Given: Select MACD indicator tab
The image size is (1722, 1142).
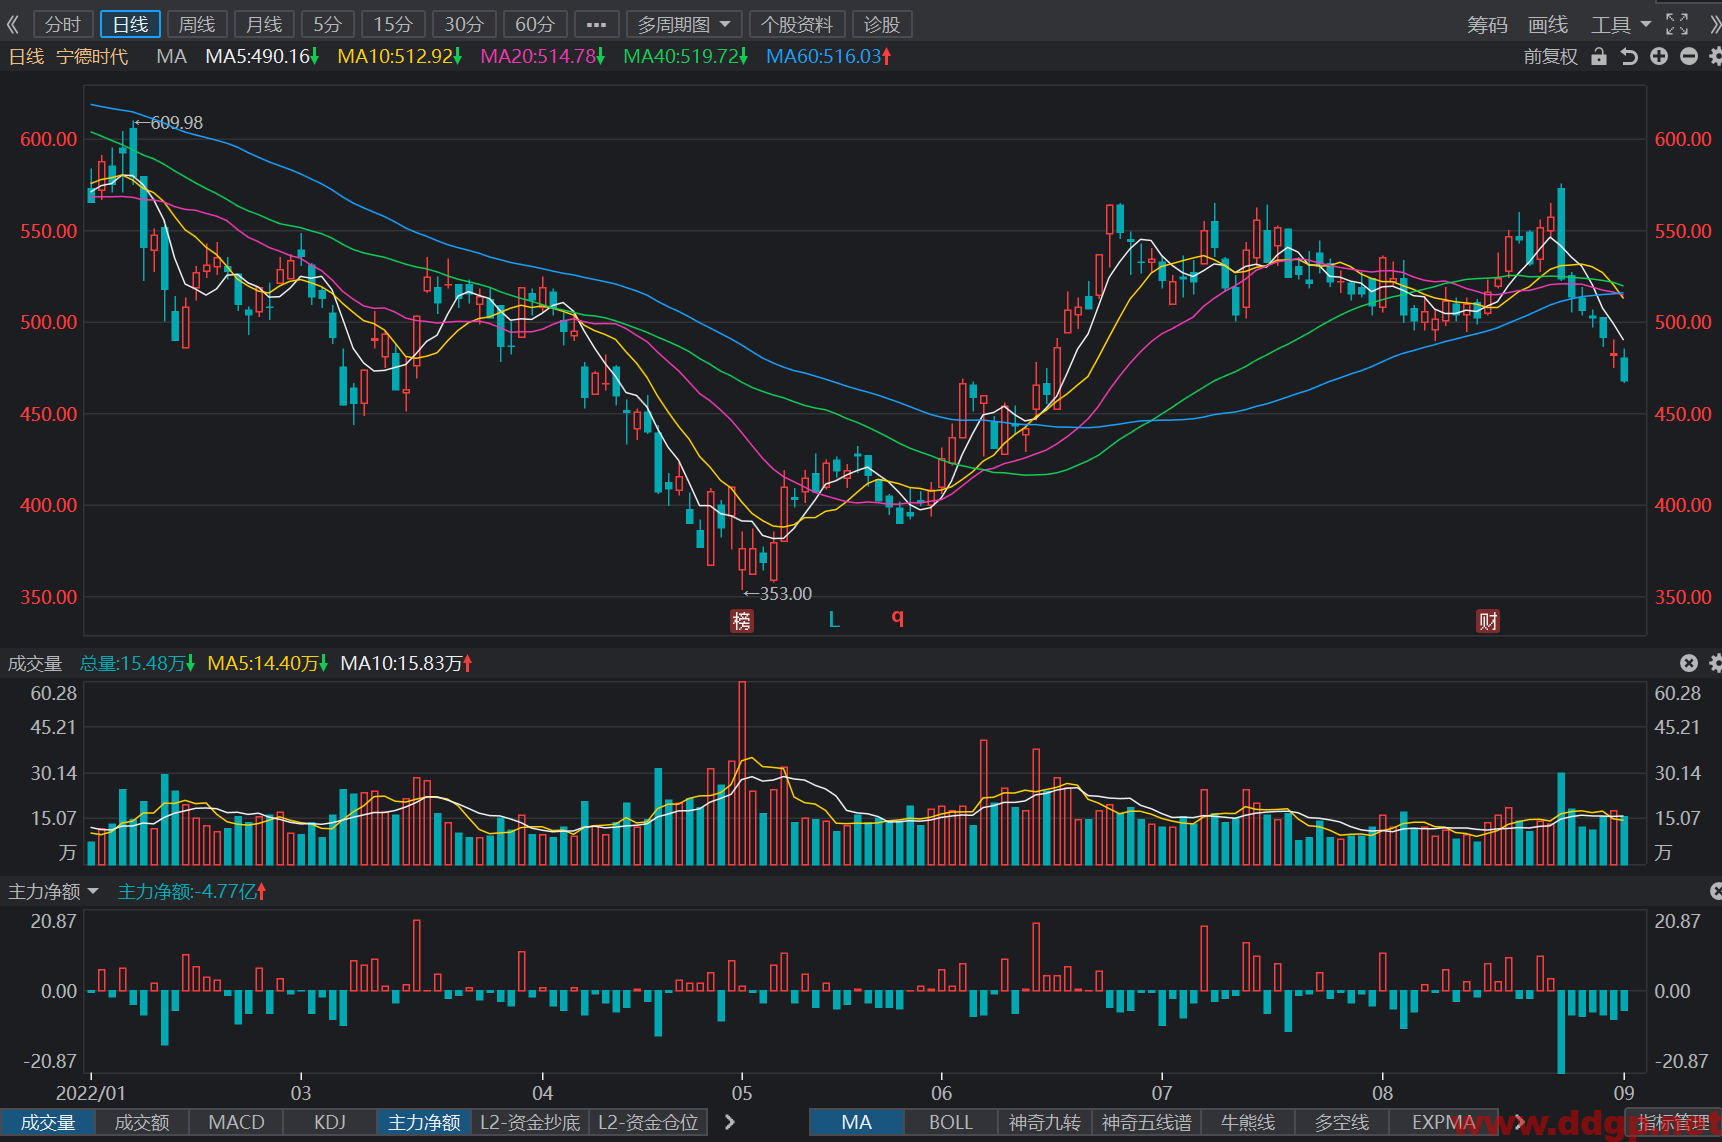Looking at the screenshot, I should 236,1122.
